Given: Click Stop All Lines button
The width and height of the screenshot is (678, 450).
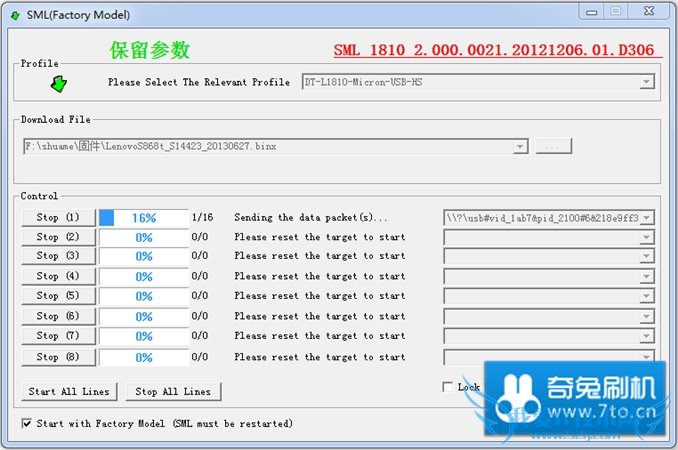Looking at the screenshot, I should click(x=173, y=392).
